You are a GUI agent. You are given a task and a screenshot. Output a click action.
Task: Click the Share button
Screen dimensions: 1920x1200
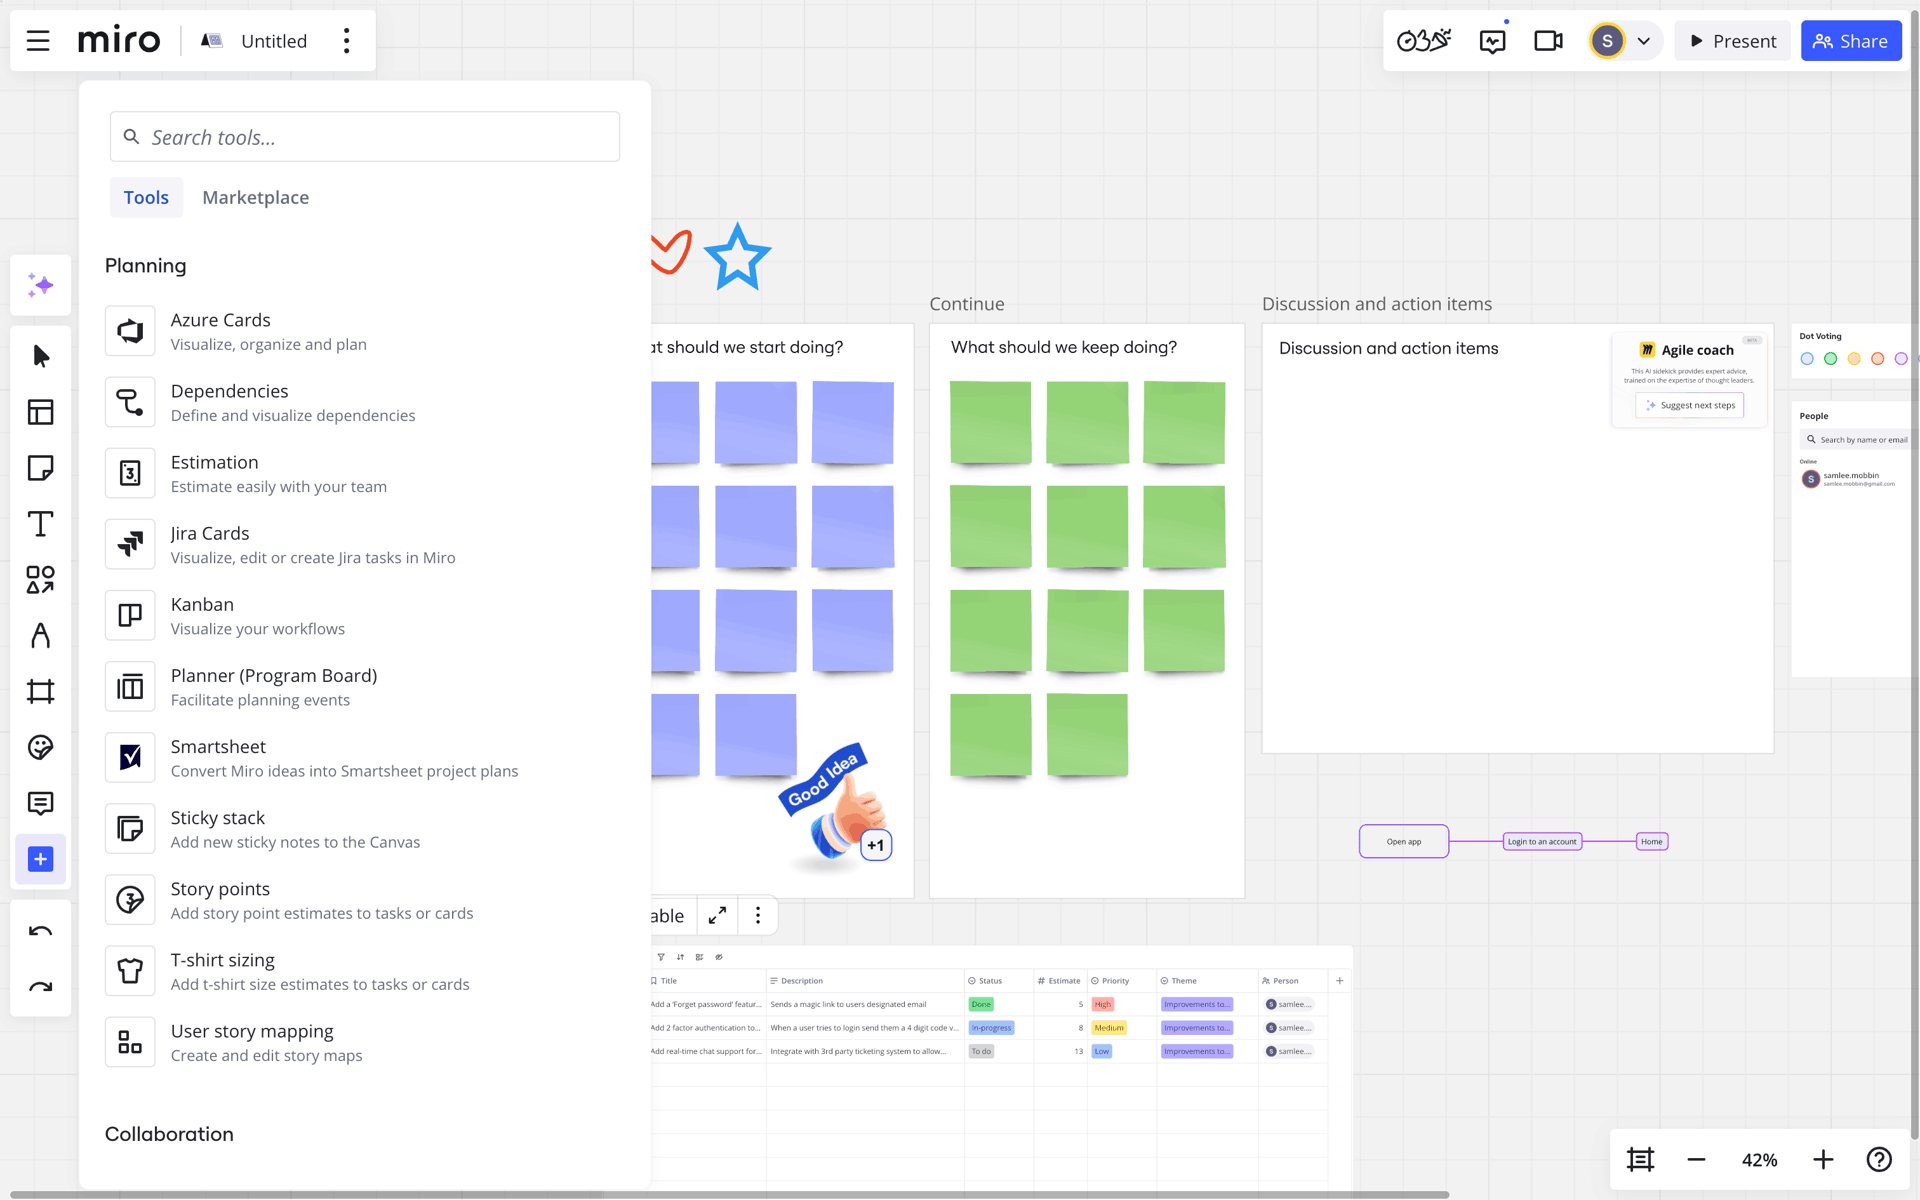[x=1851, y=41]
